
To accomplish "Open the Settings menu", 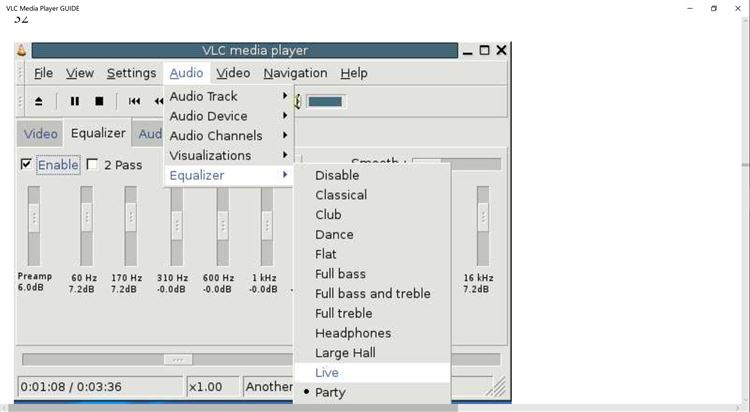I will [x=132, y=73].
